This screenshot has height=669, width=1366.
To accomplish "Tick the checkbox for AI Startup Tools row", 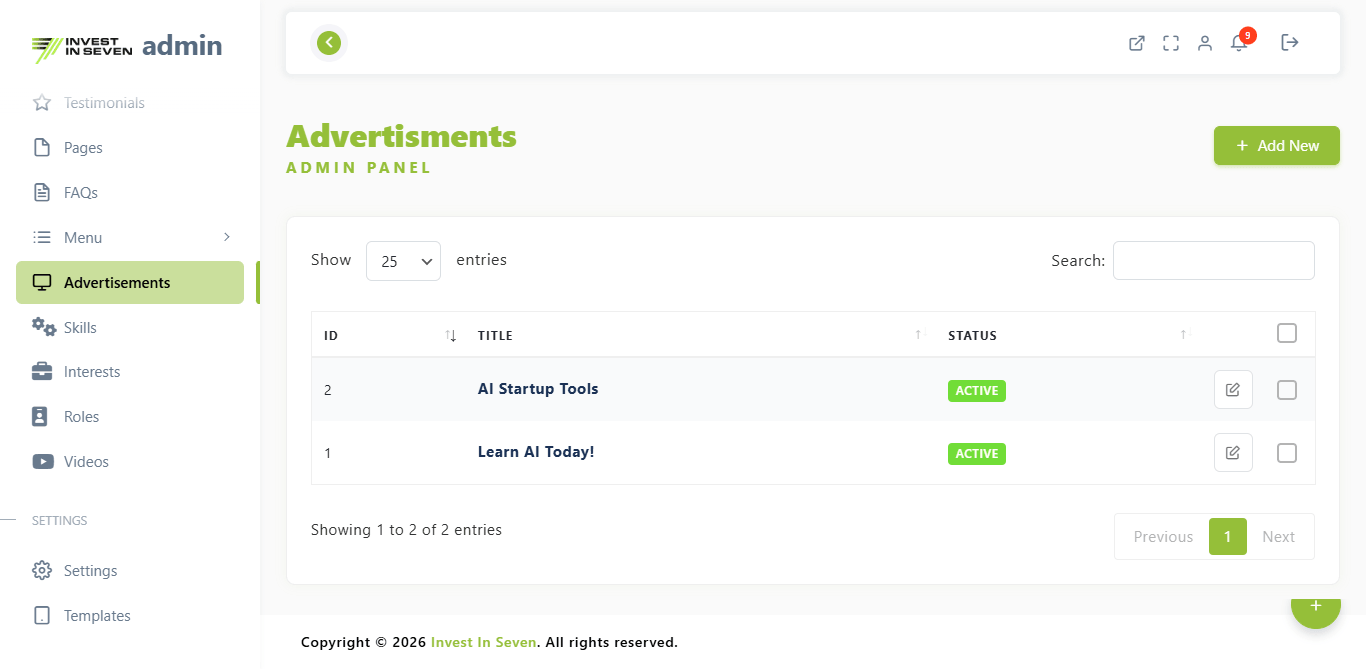I will [1286, 390].
